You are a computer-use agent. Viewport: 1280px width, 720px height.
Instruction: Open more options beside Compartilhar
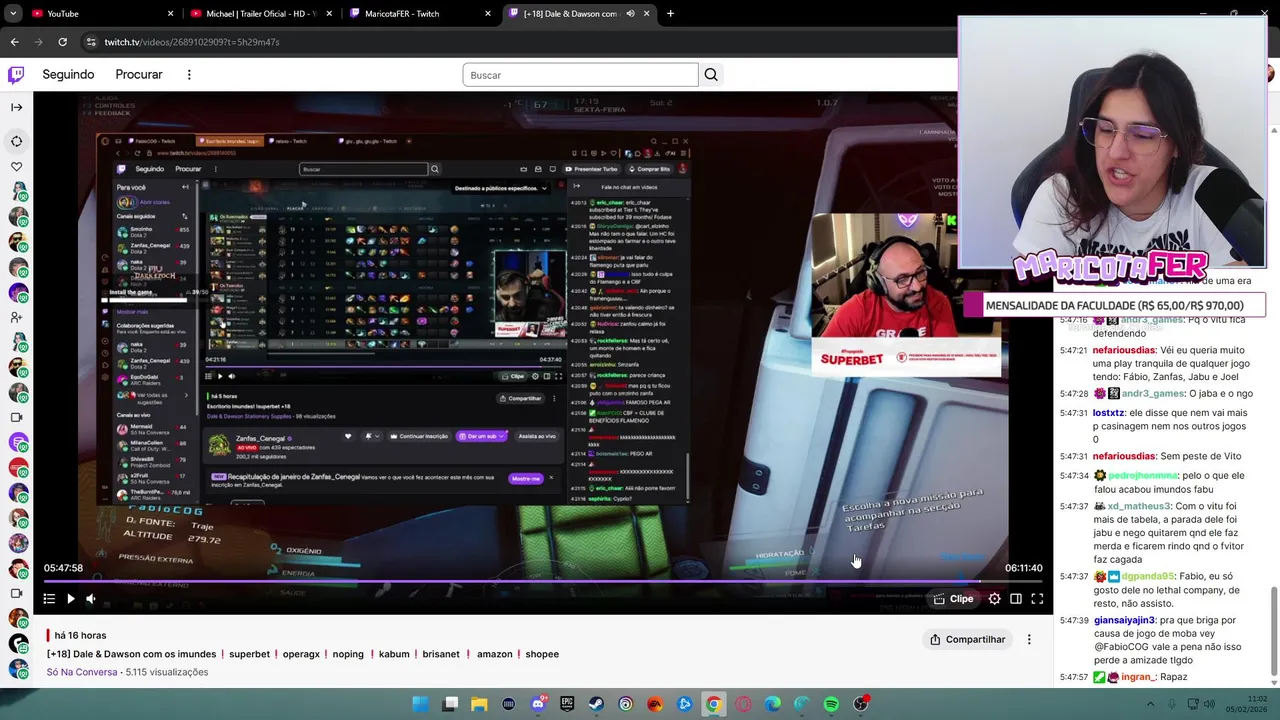pyautogui.click(x=1029, y=640)
